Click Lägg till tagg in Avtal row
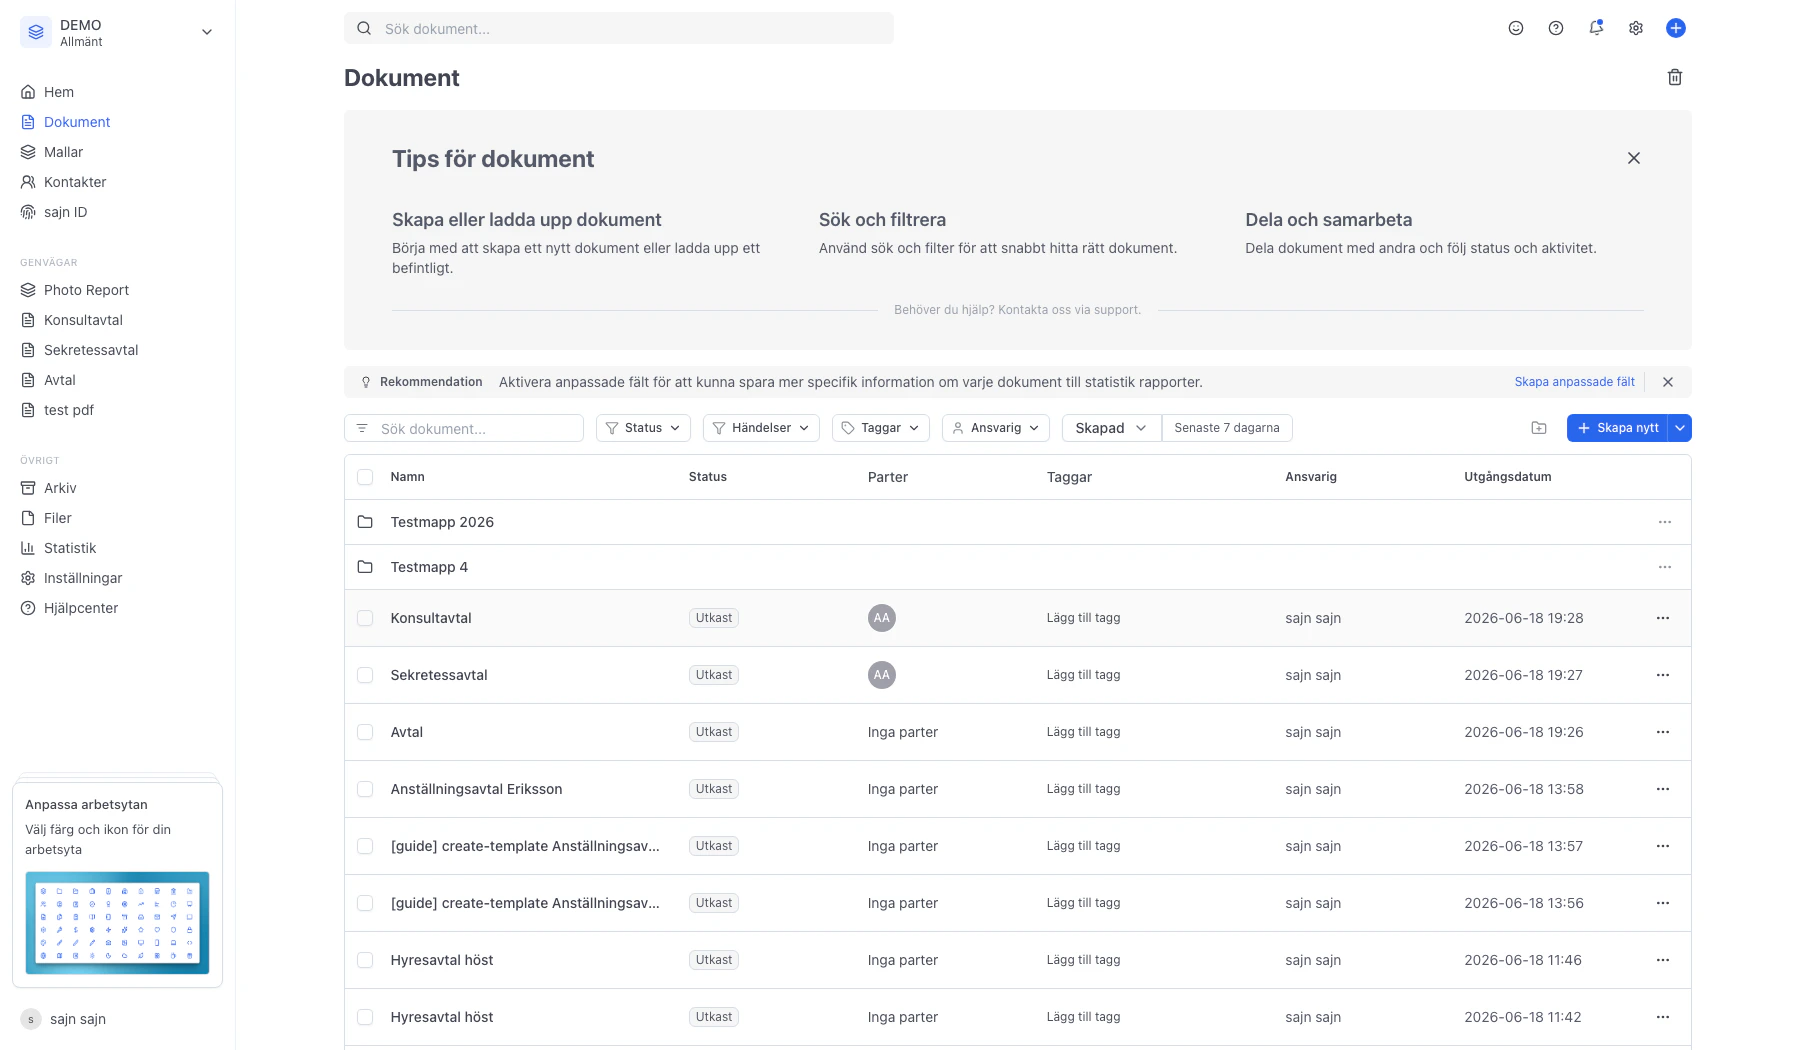 1083,732
